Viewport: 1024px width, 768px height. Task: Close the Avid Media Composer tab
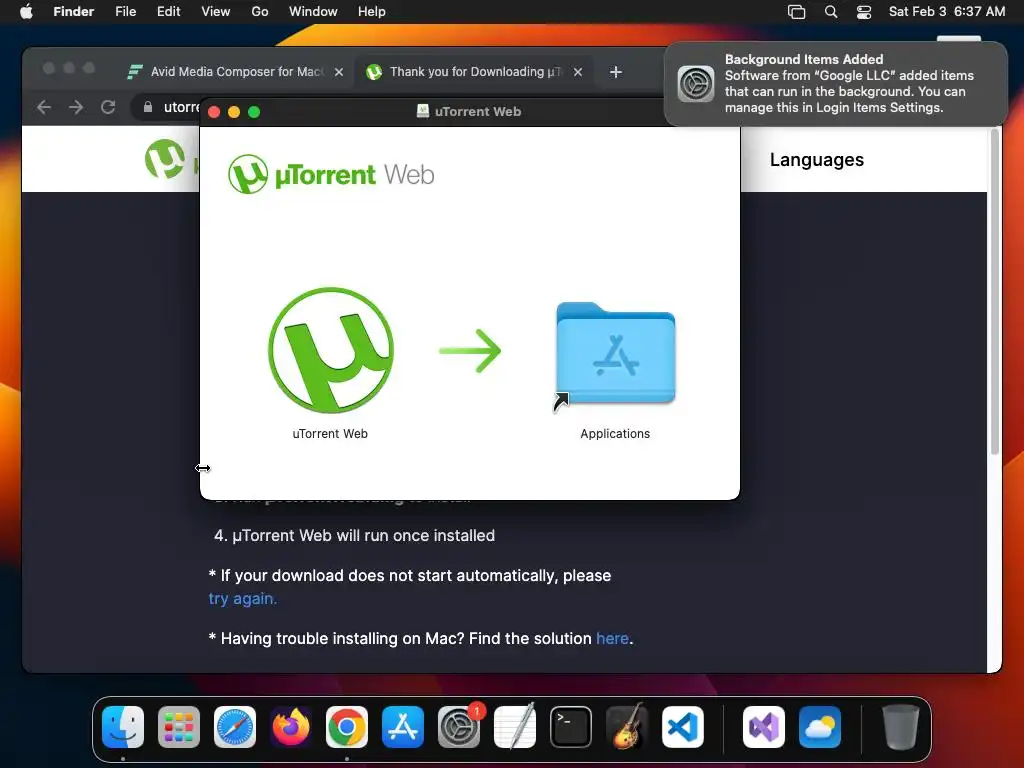(x=338, y=72)
